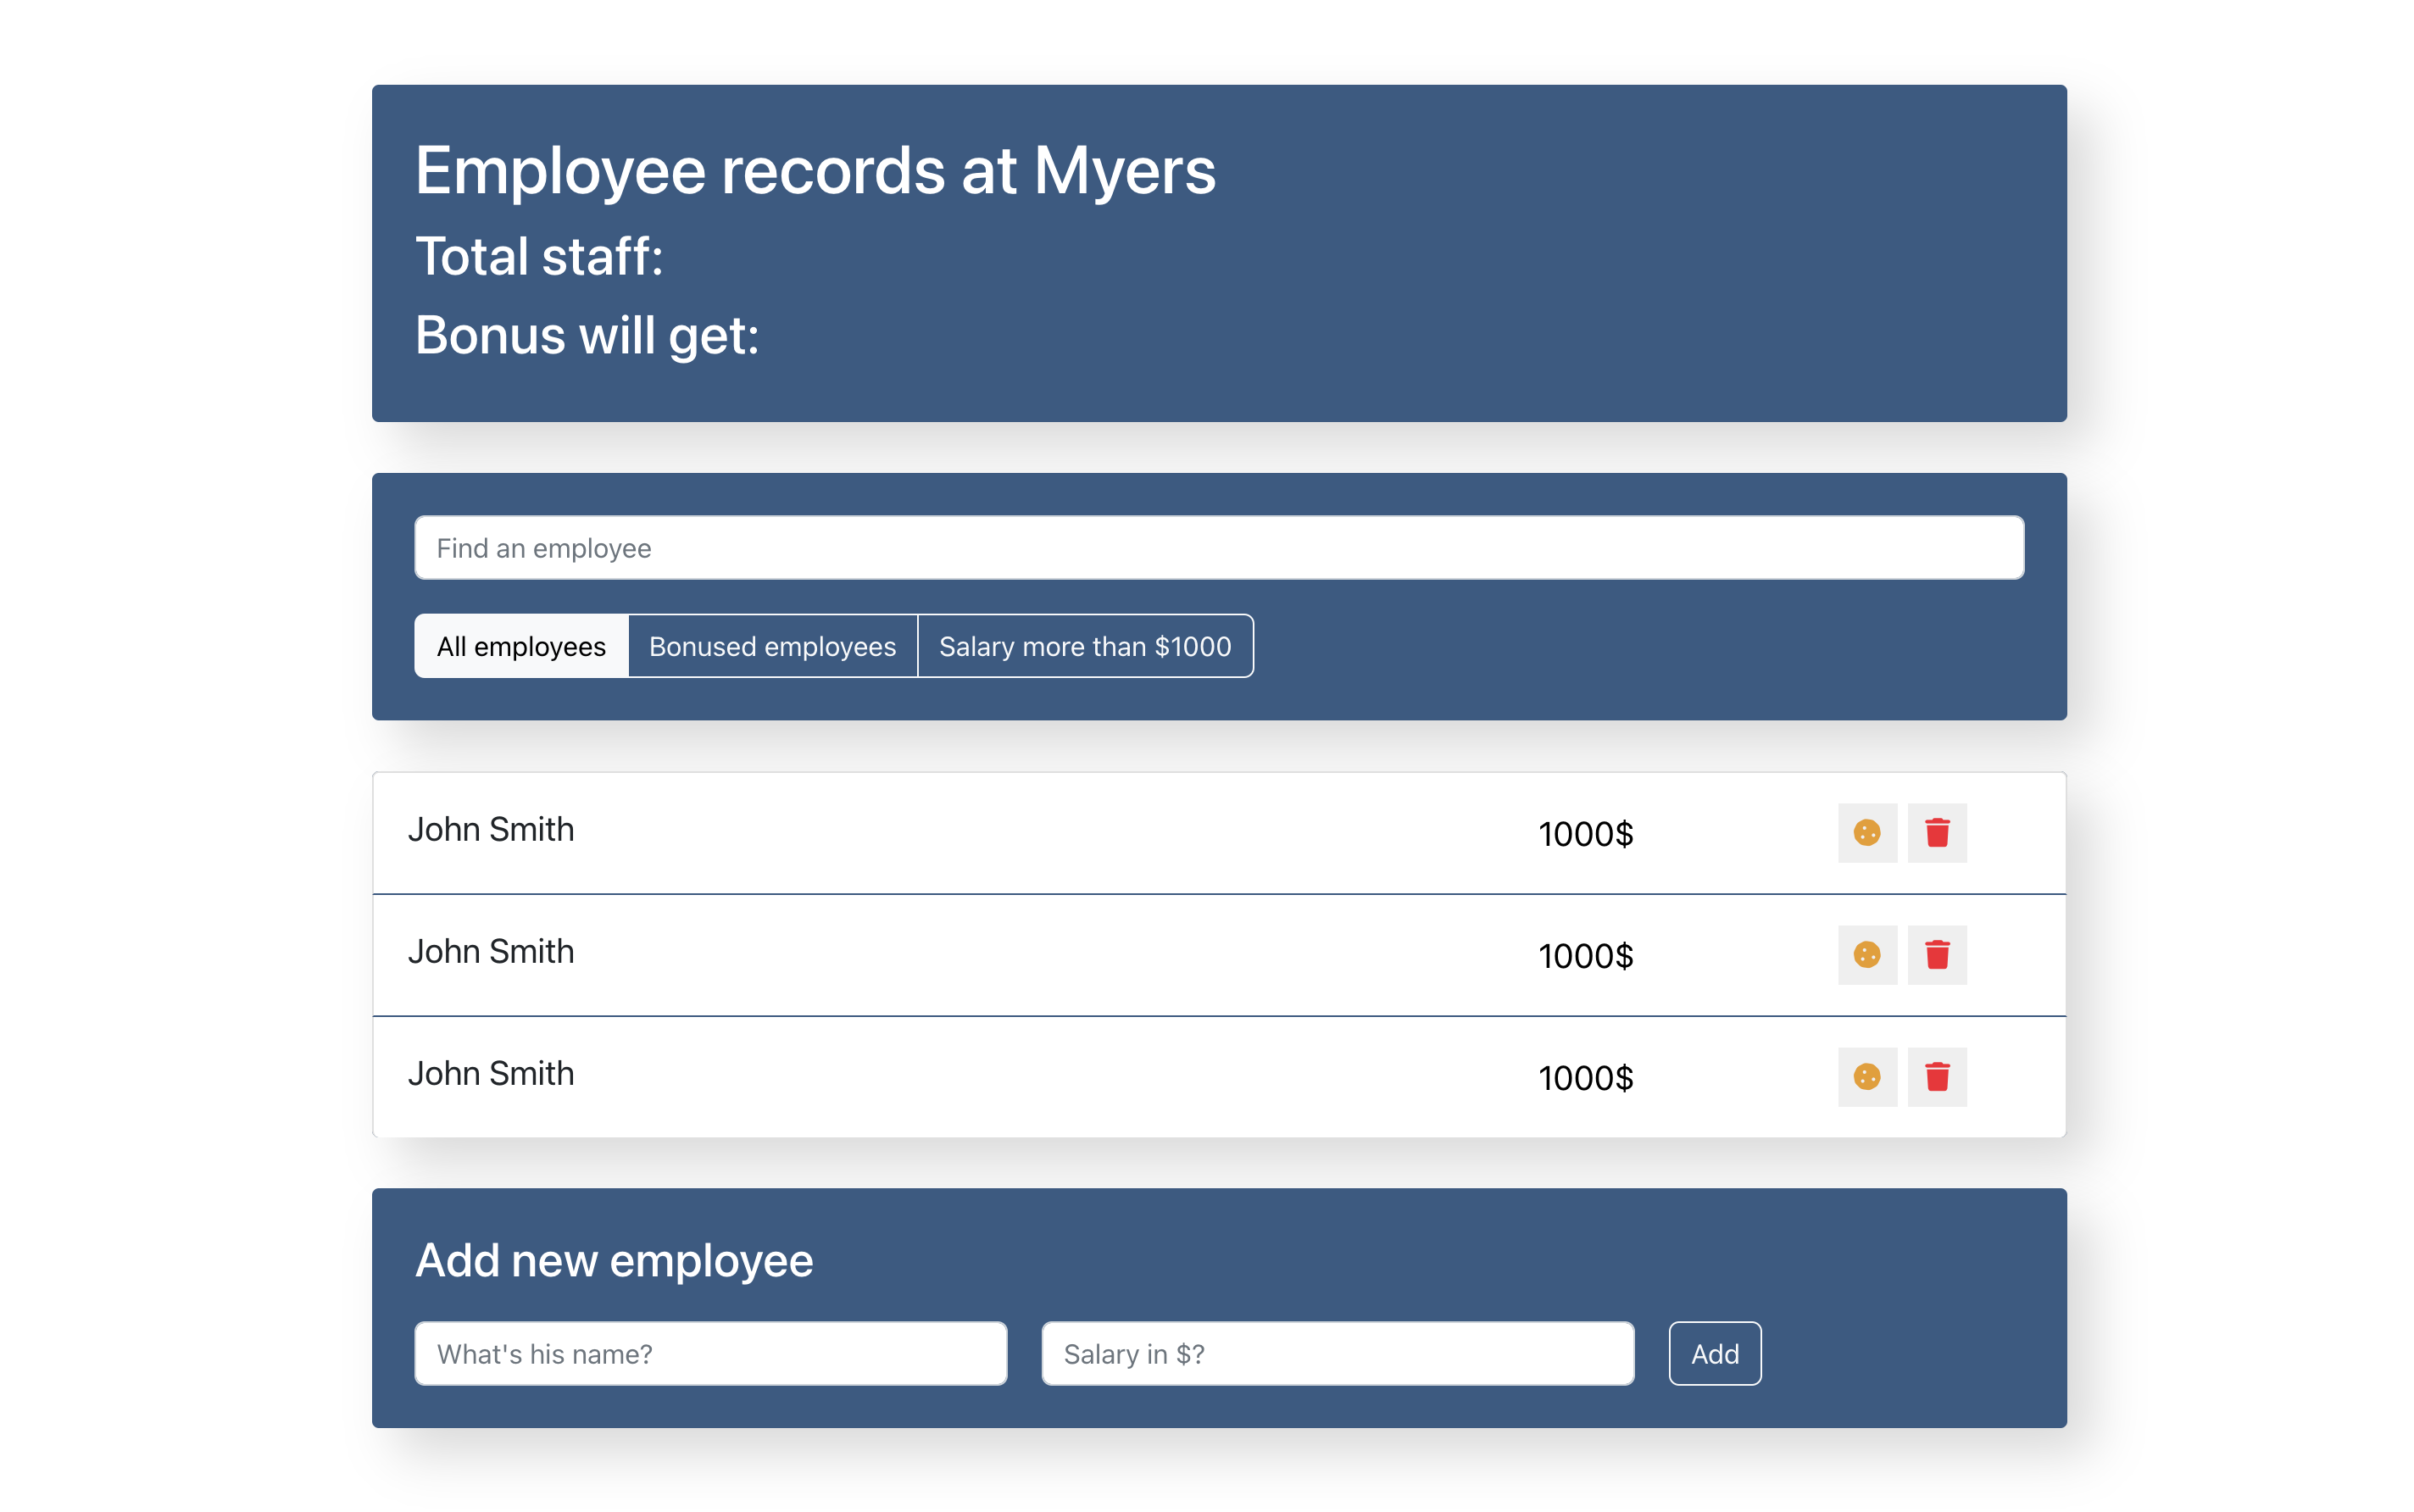This screenshot has height=1512, width=2414.
Task: Click the second row 1000$ salary
Action: point(1585,955)
